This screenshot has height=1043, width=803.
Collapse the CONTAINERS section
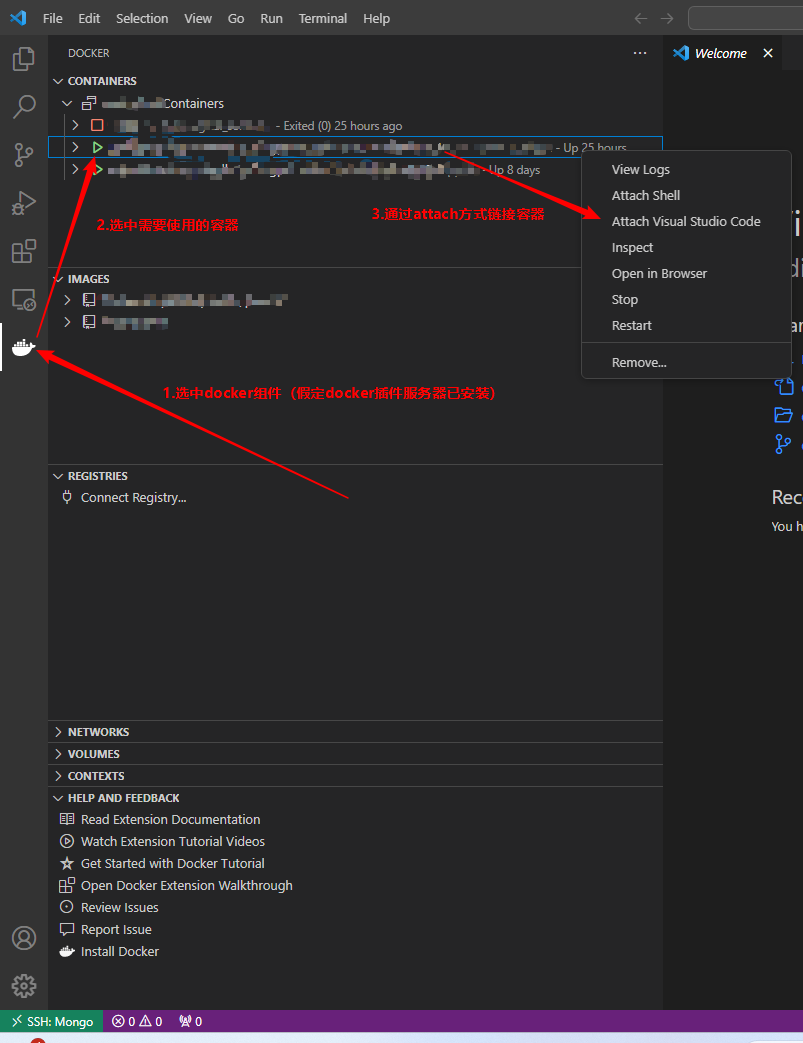click(x=59, y=80)
